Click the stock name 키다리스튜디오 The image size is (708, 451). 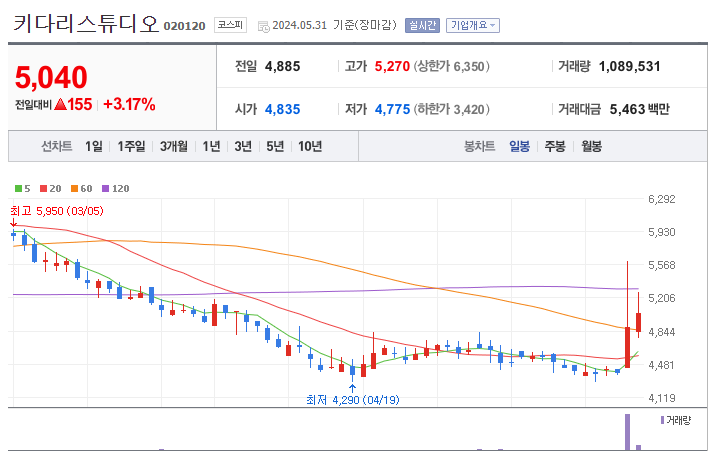click(x=86, y=24)
